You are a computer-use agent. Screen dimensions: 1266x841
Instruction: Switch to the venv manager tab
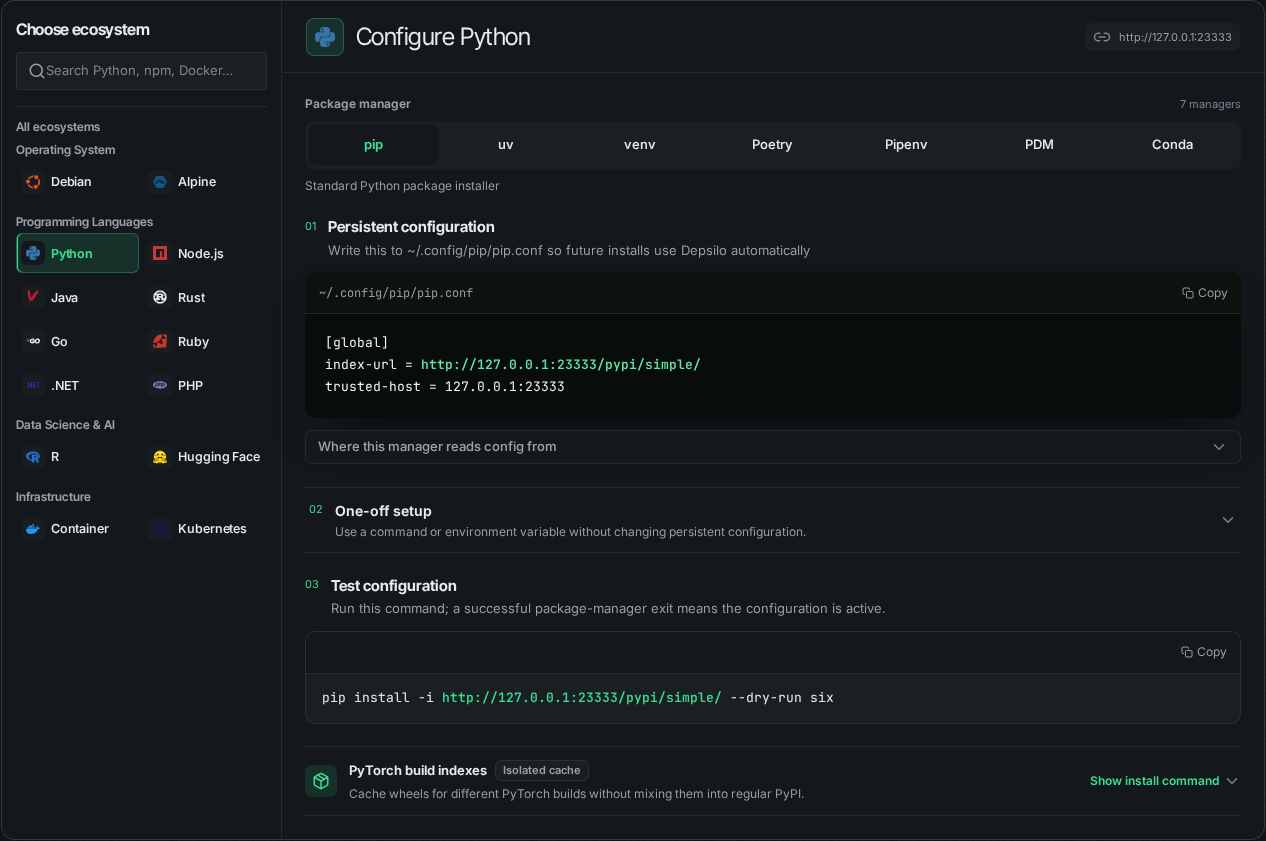(640, 145)
